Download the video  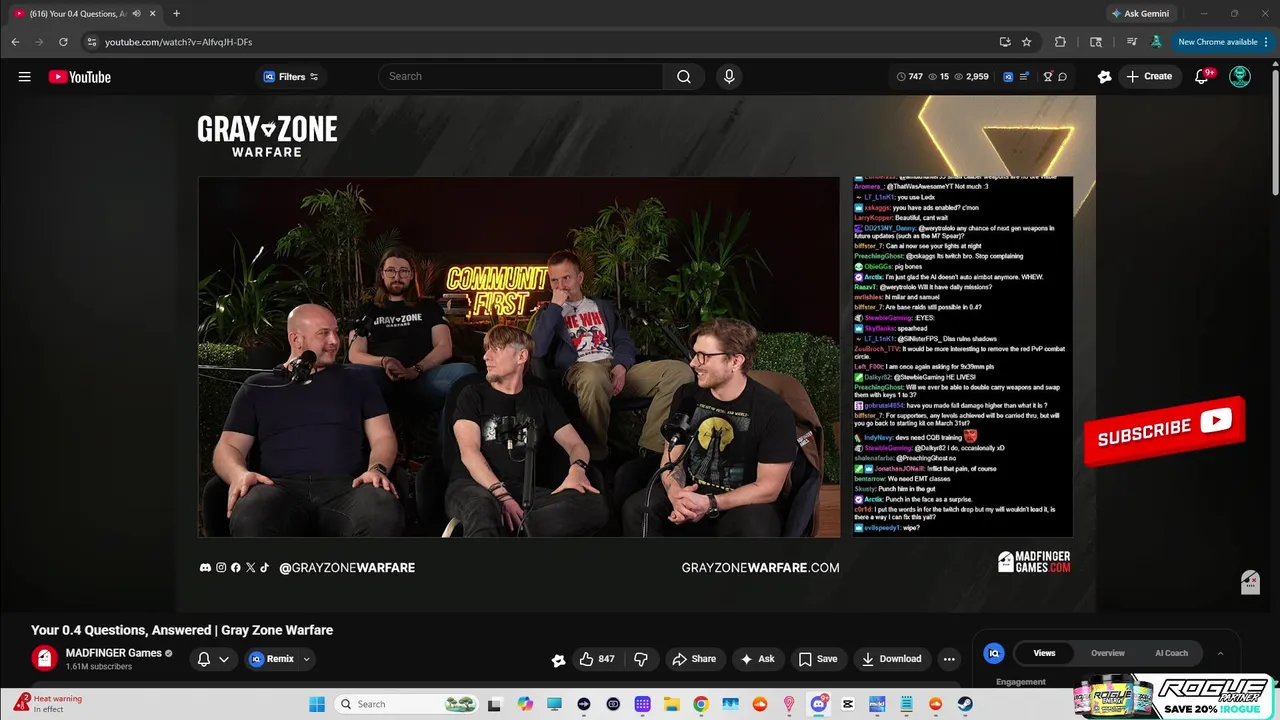(892, 659)
